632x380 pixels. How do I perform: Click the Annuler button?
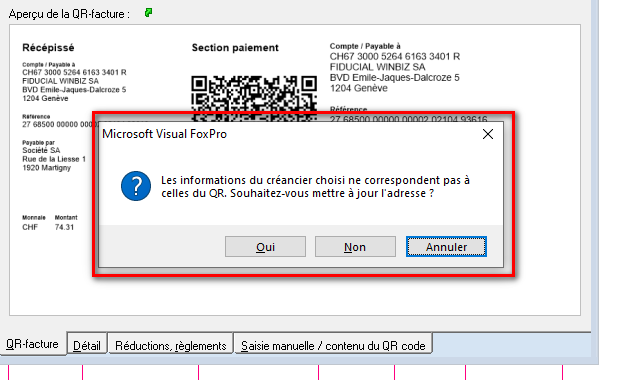click(446, 247)
